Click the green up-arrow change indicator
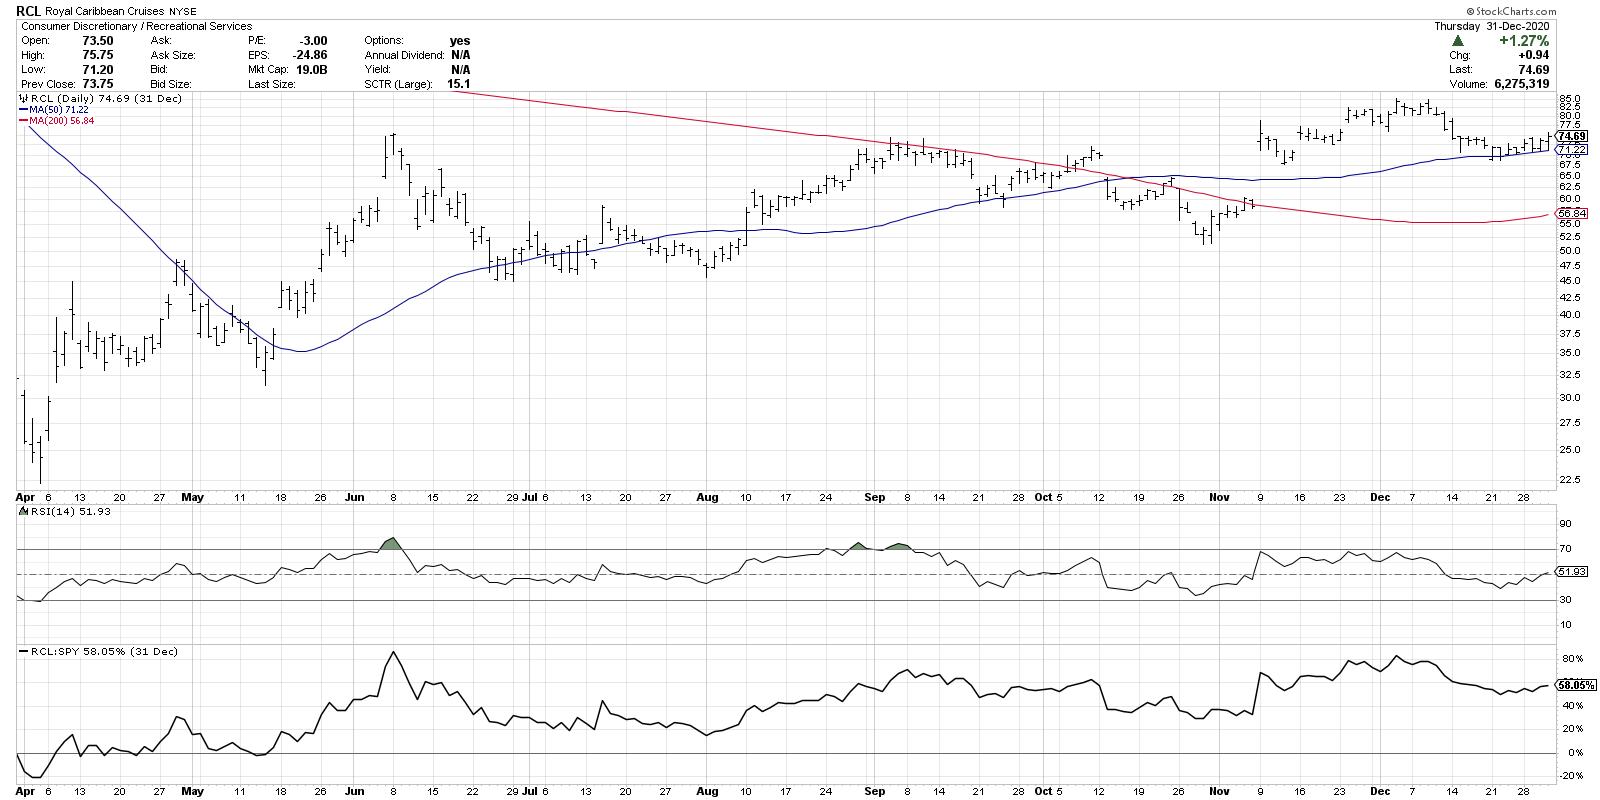Image resolution: width=1600 pixels, height=800 pixels. click(x=1458, y=41)
